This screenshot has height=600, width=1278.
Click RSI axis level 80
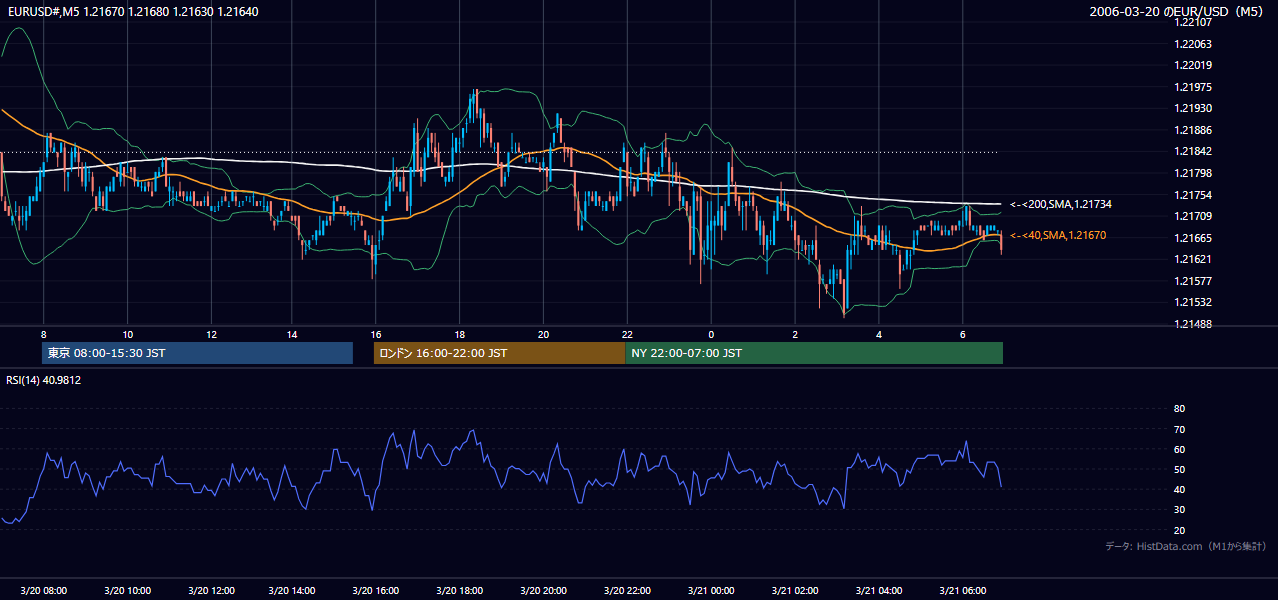(x=1179, y=409)
